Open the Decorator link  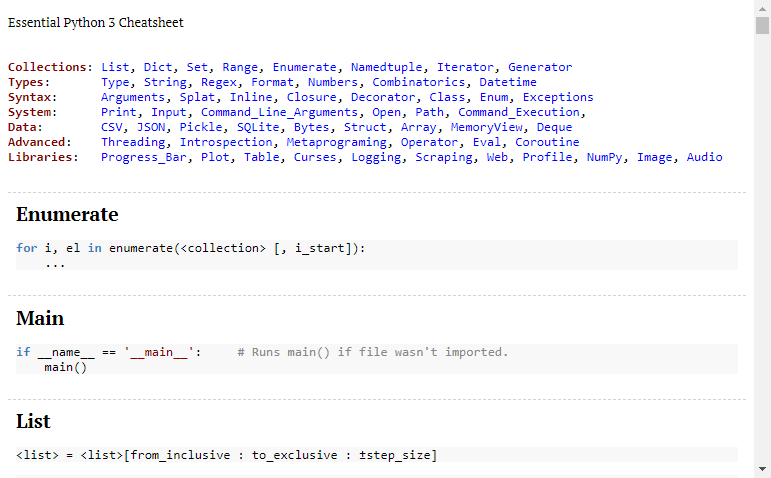point(383,97)
